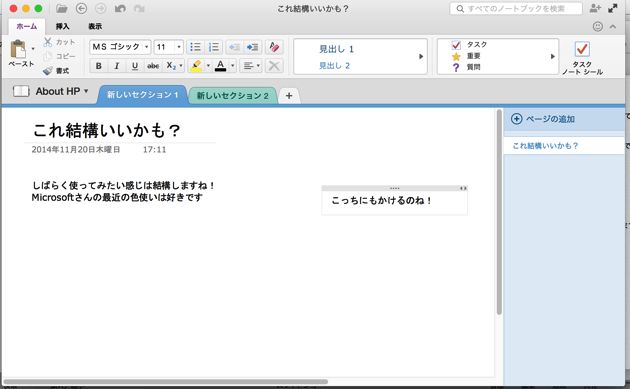The width and height of the screenshot is (630, 389).
Task: Switch to the ホーム ribbon tab
Action: 27,27
